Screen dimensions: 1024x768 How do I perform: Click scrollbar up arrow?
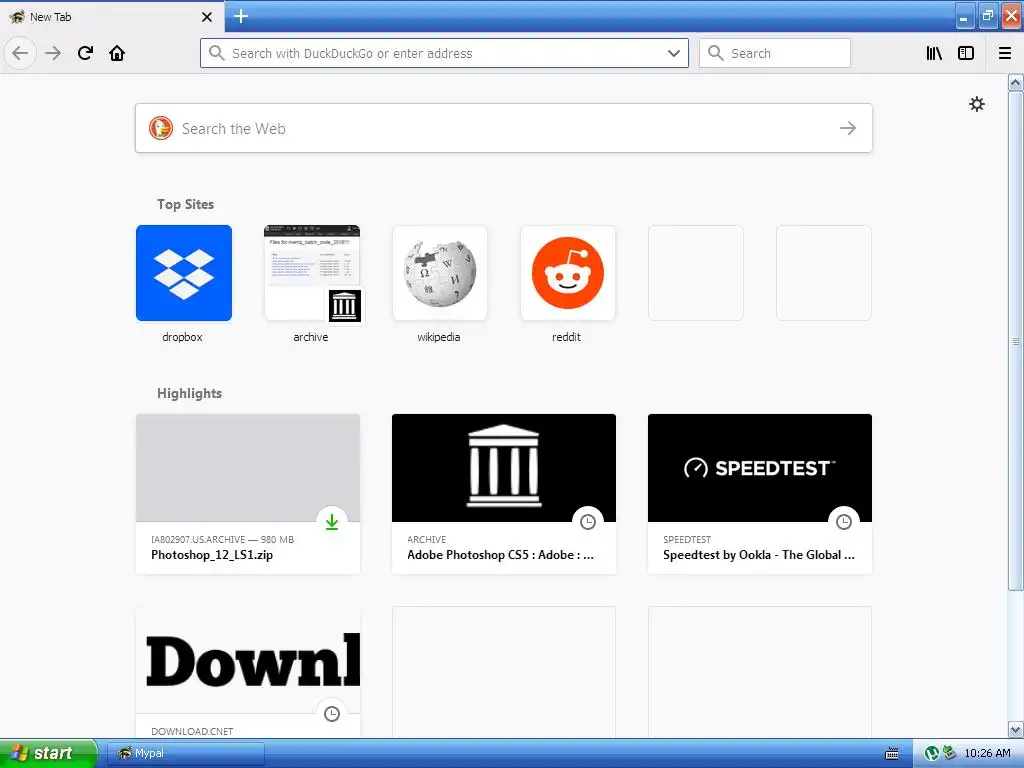point(1015,82)
